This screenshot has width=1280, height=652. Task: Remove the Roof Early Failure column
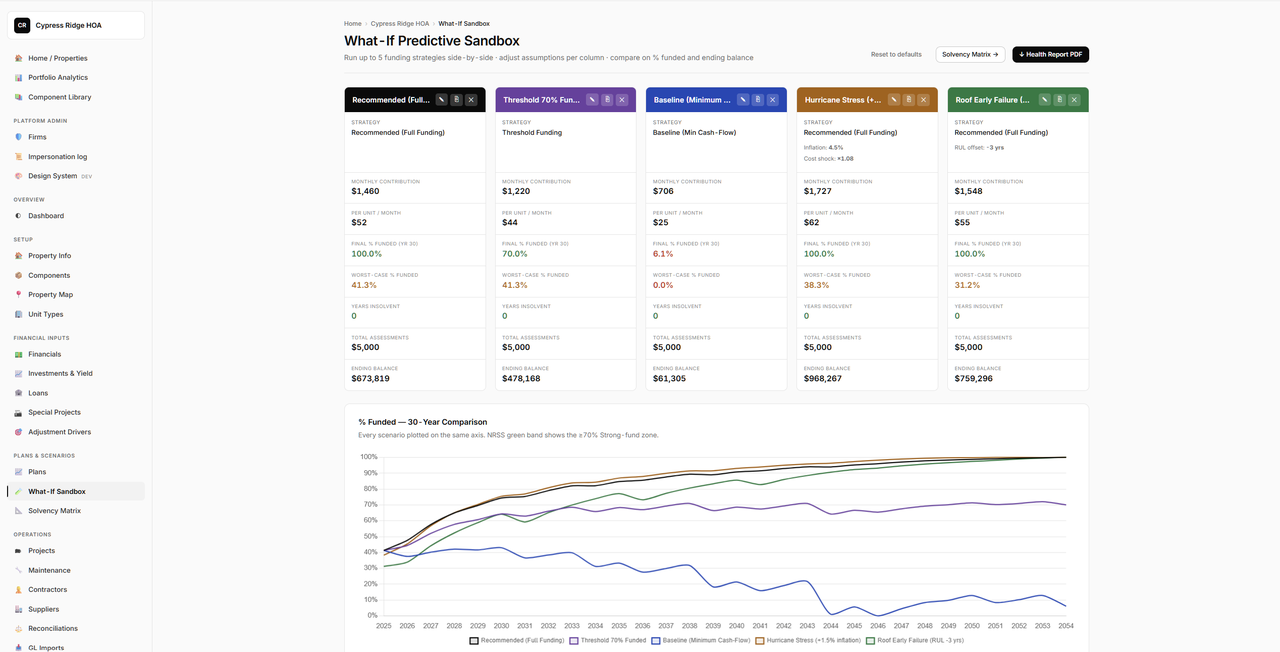click(x=1074, y=100)
